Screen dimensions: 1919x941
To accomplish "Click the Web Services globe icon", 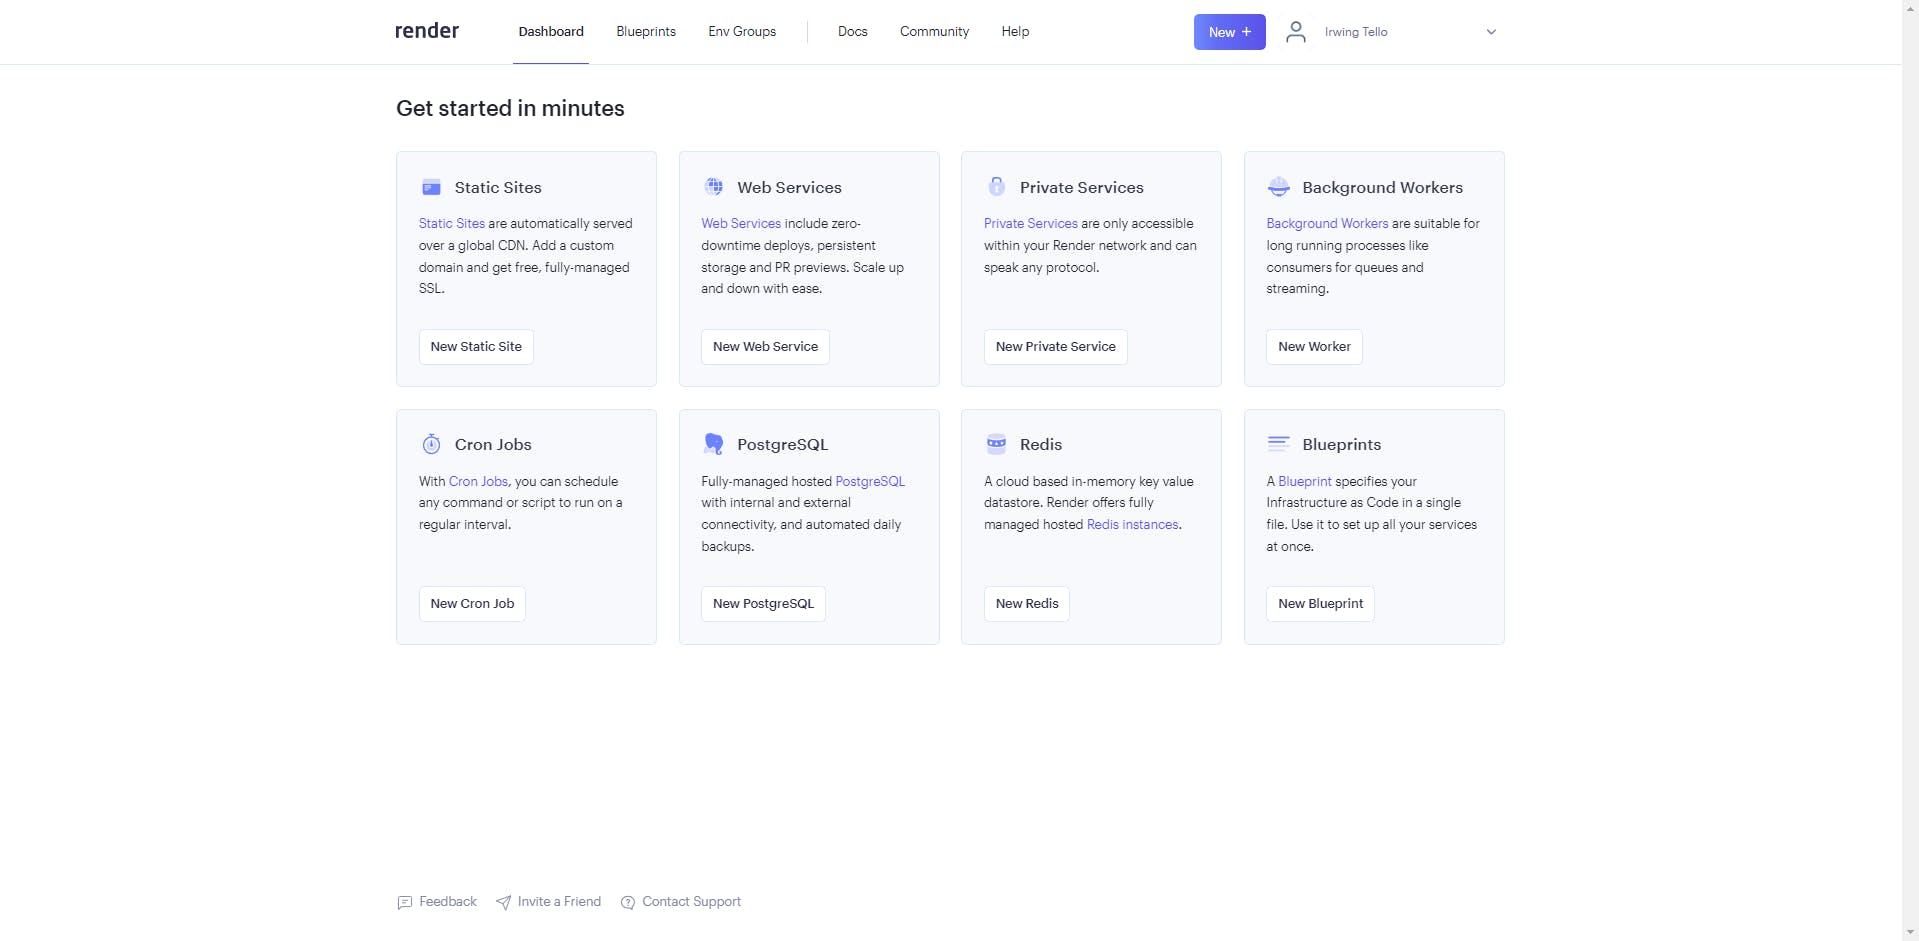I will [714, 186].
